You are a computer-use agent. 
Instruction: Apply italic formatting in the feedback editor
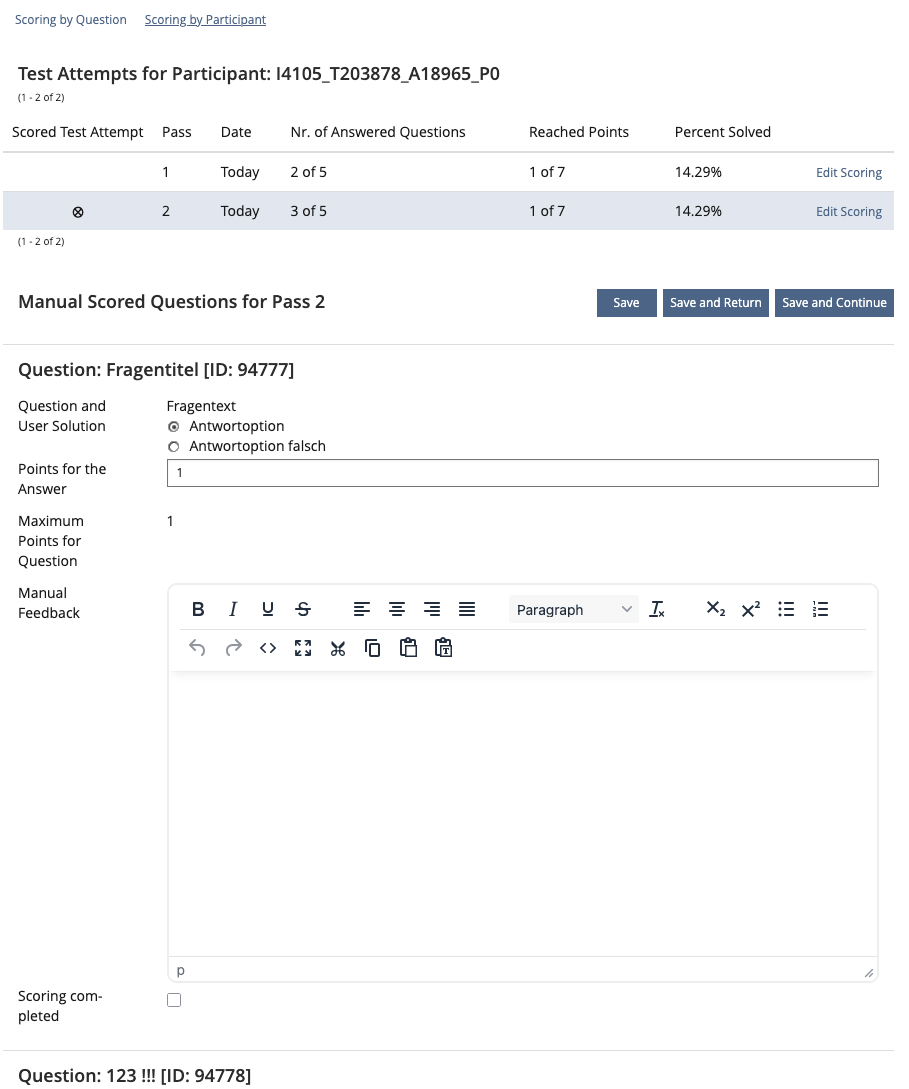pyautogui.click(x=232, y=609)
